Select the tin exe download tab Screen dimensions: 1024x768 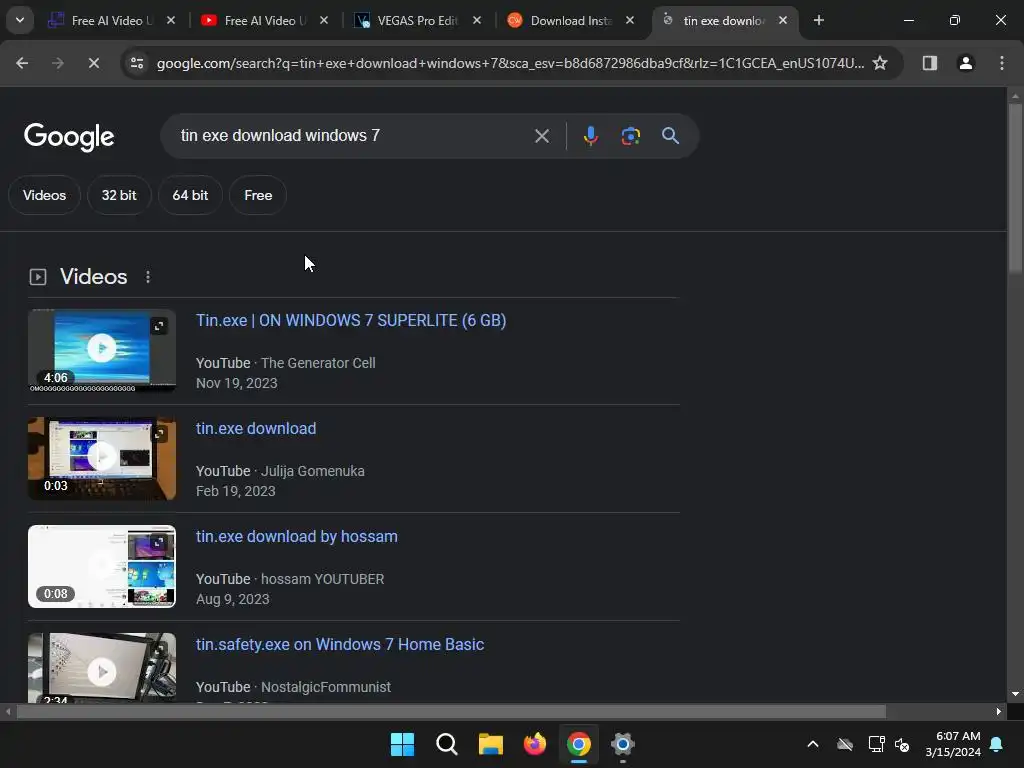coord(722,21)
